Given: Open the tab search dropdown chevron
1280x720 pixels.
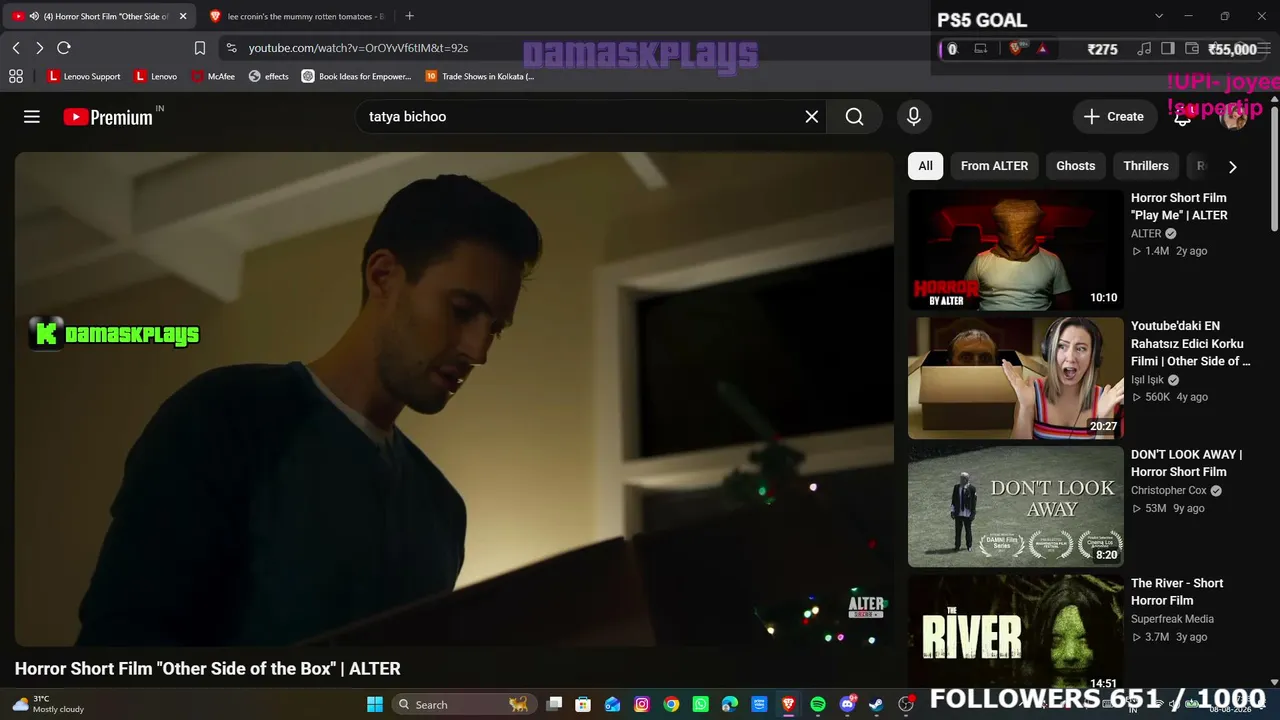Looking at the screenshot, I should coord(1159,16).
